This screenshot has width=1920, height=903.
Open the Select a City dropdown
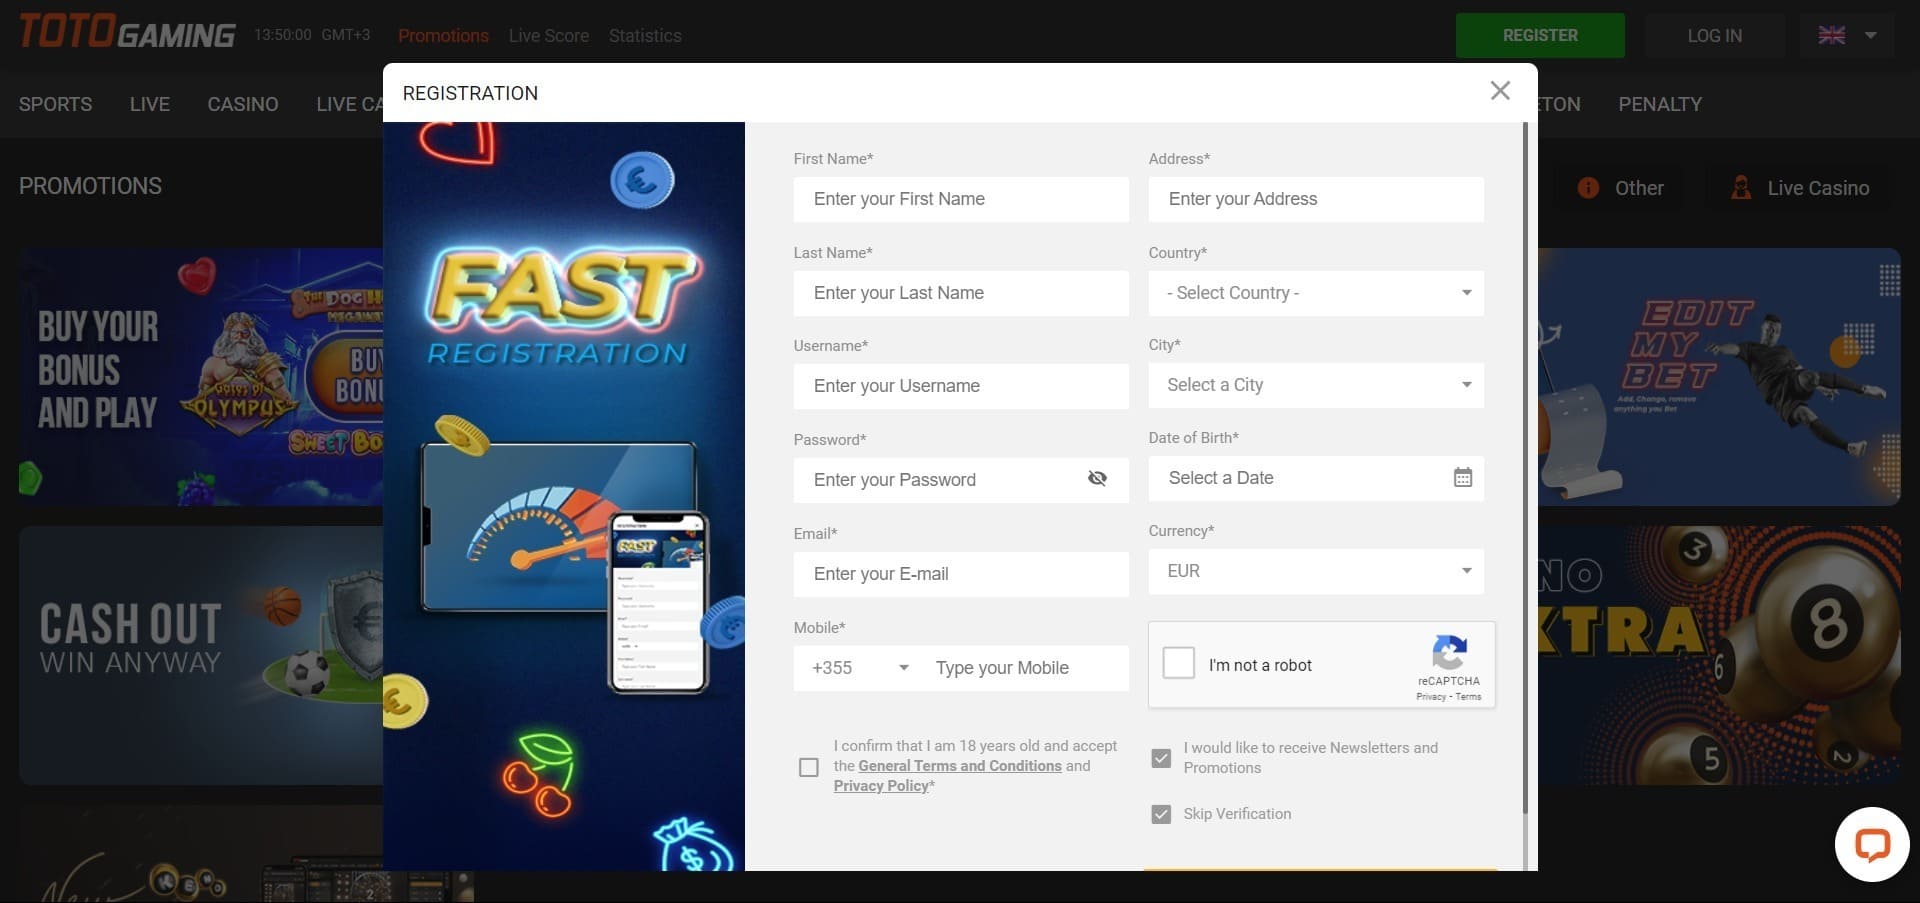[1316, 385]
